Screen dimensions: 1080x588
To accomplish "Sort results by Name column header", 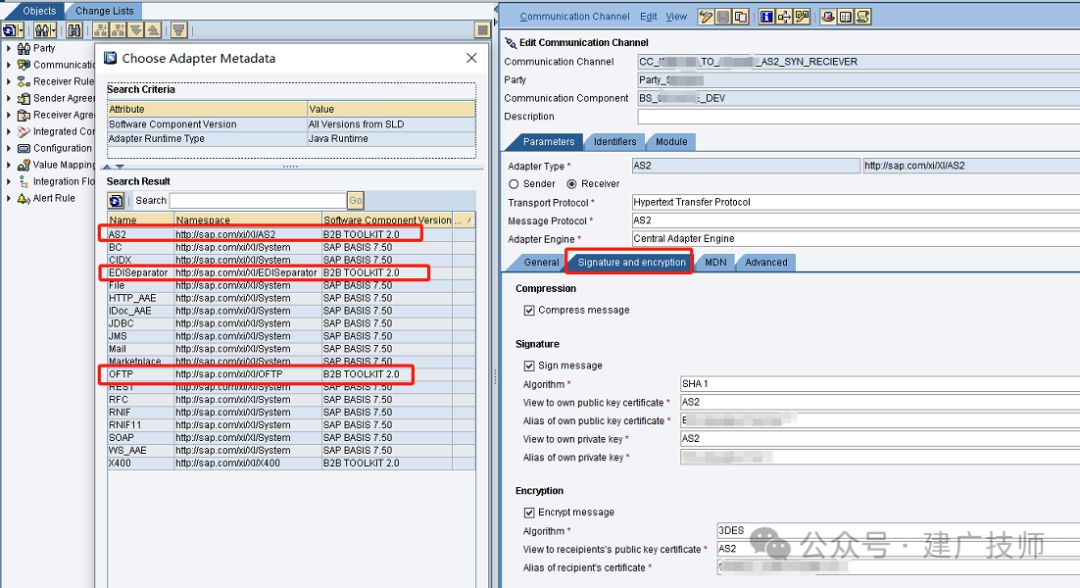I will [x=141, y=220].
